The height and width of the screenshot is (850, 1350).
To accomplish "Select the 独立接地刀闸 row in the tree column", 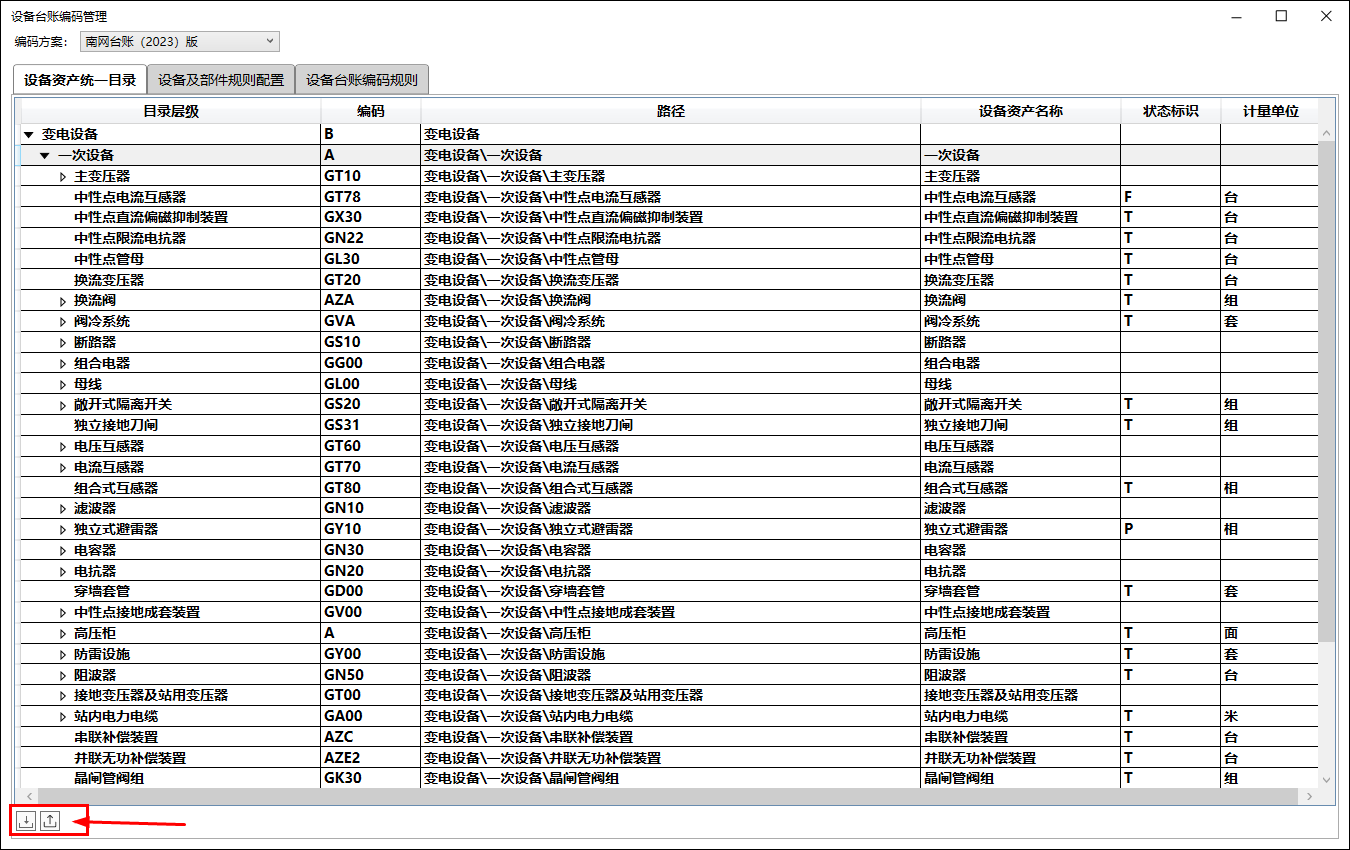I will click(x=116, y=425).
